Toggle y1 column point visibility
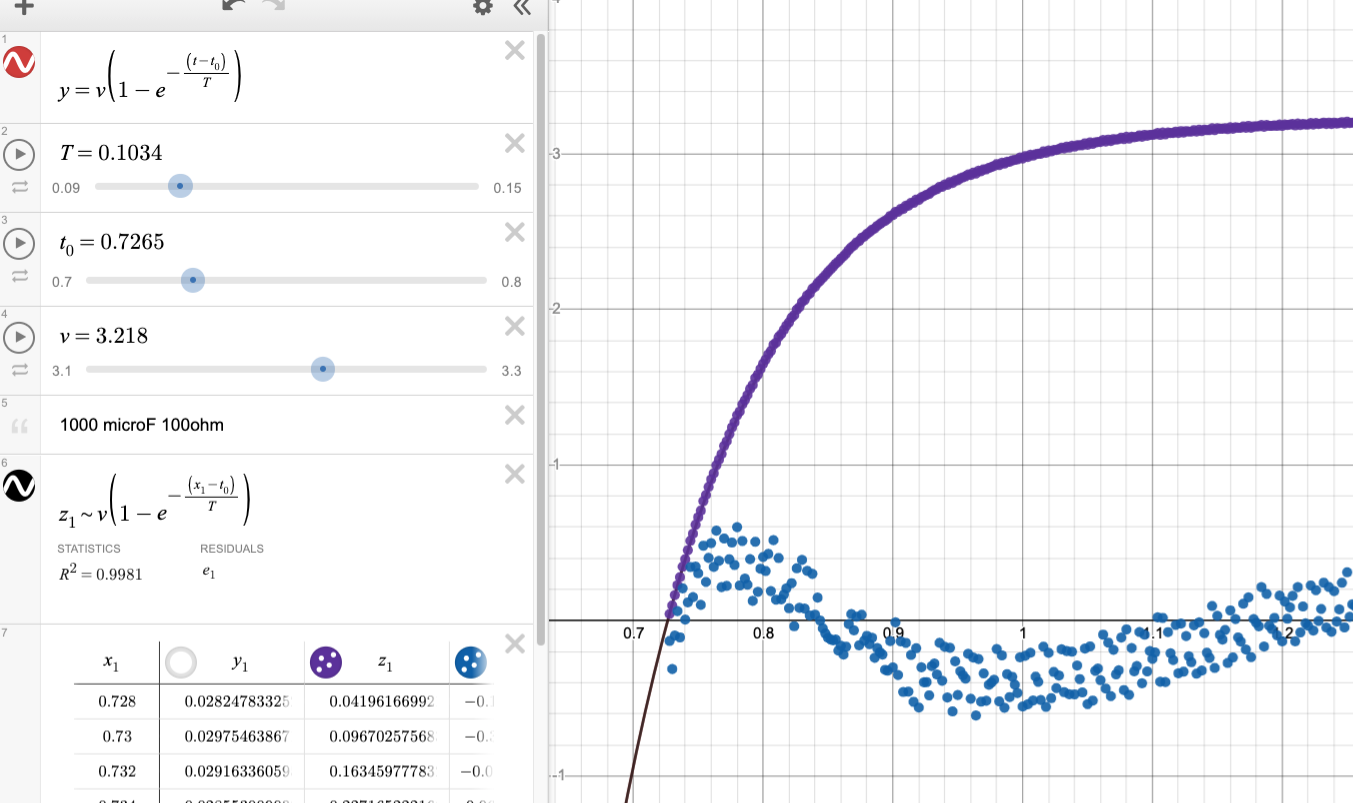This screenshot has width=1353, height=803. [x=182, y=662]
